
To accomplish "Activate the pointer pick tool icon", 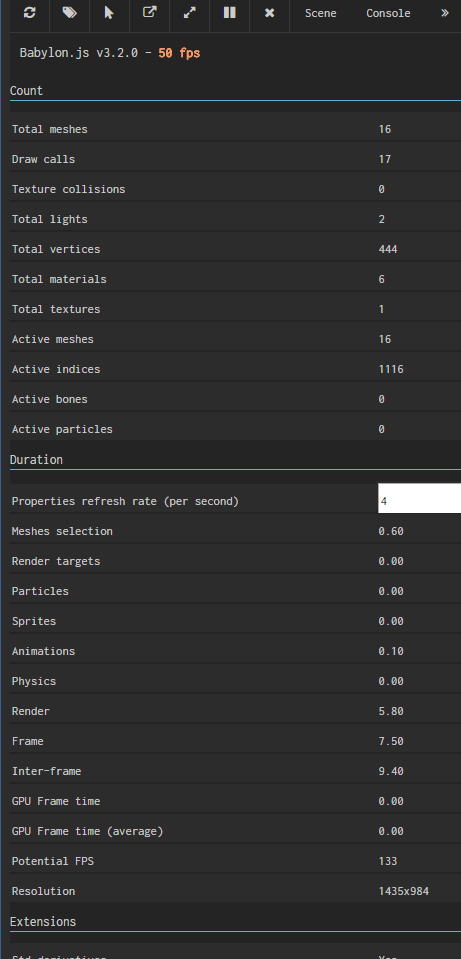I will pos(109,13).
